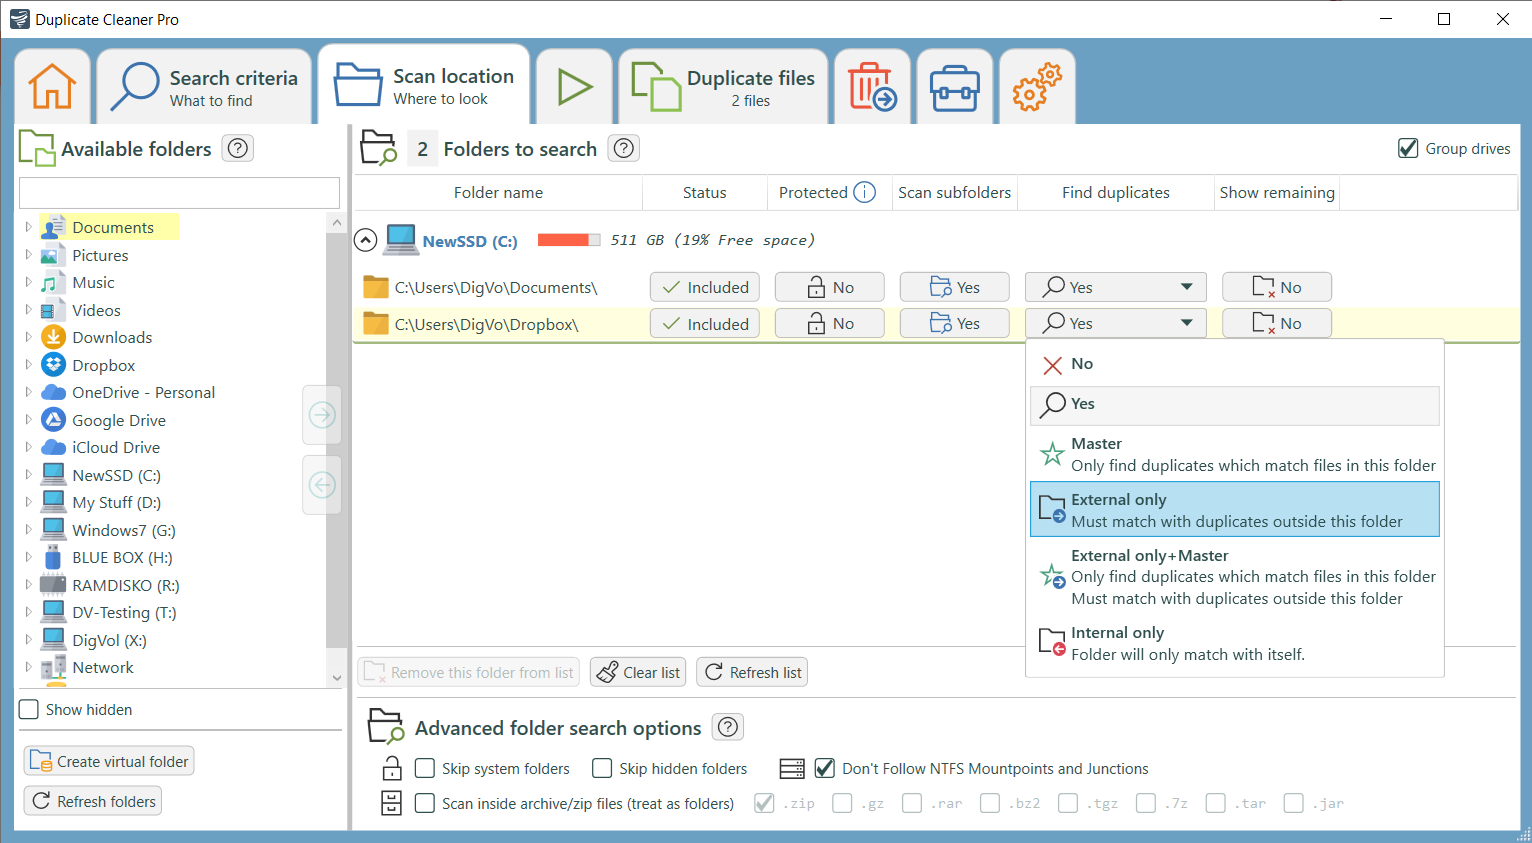Click the Available folders search field
Screen dimensions: 1532x843
(178, 192)
